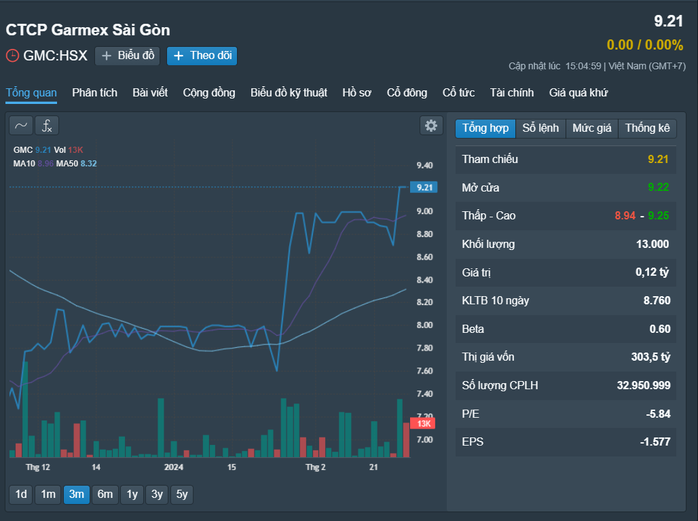Open the Hồ sơ tab
698x521 pixels.
(357, 93)
